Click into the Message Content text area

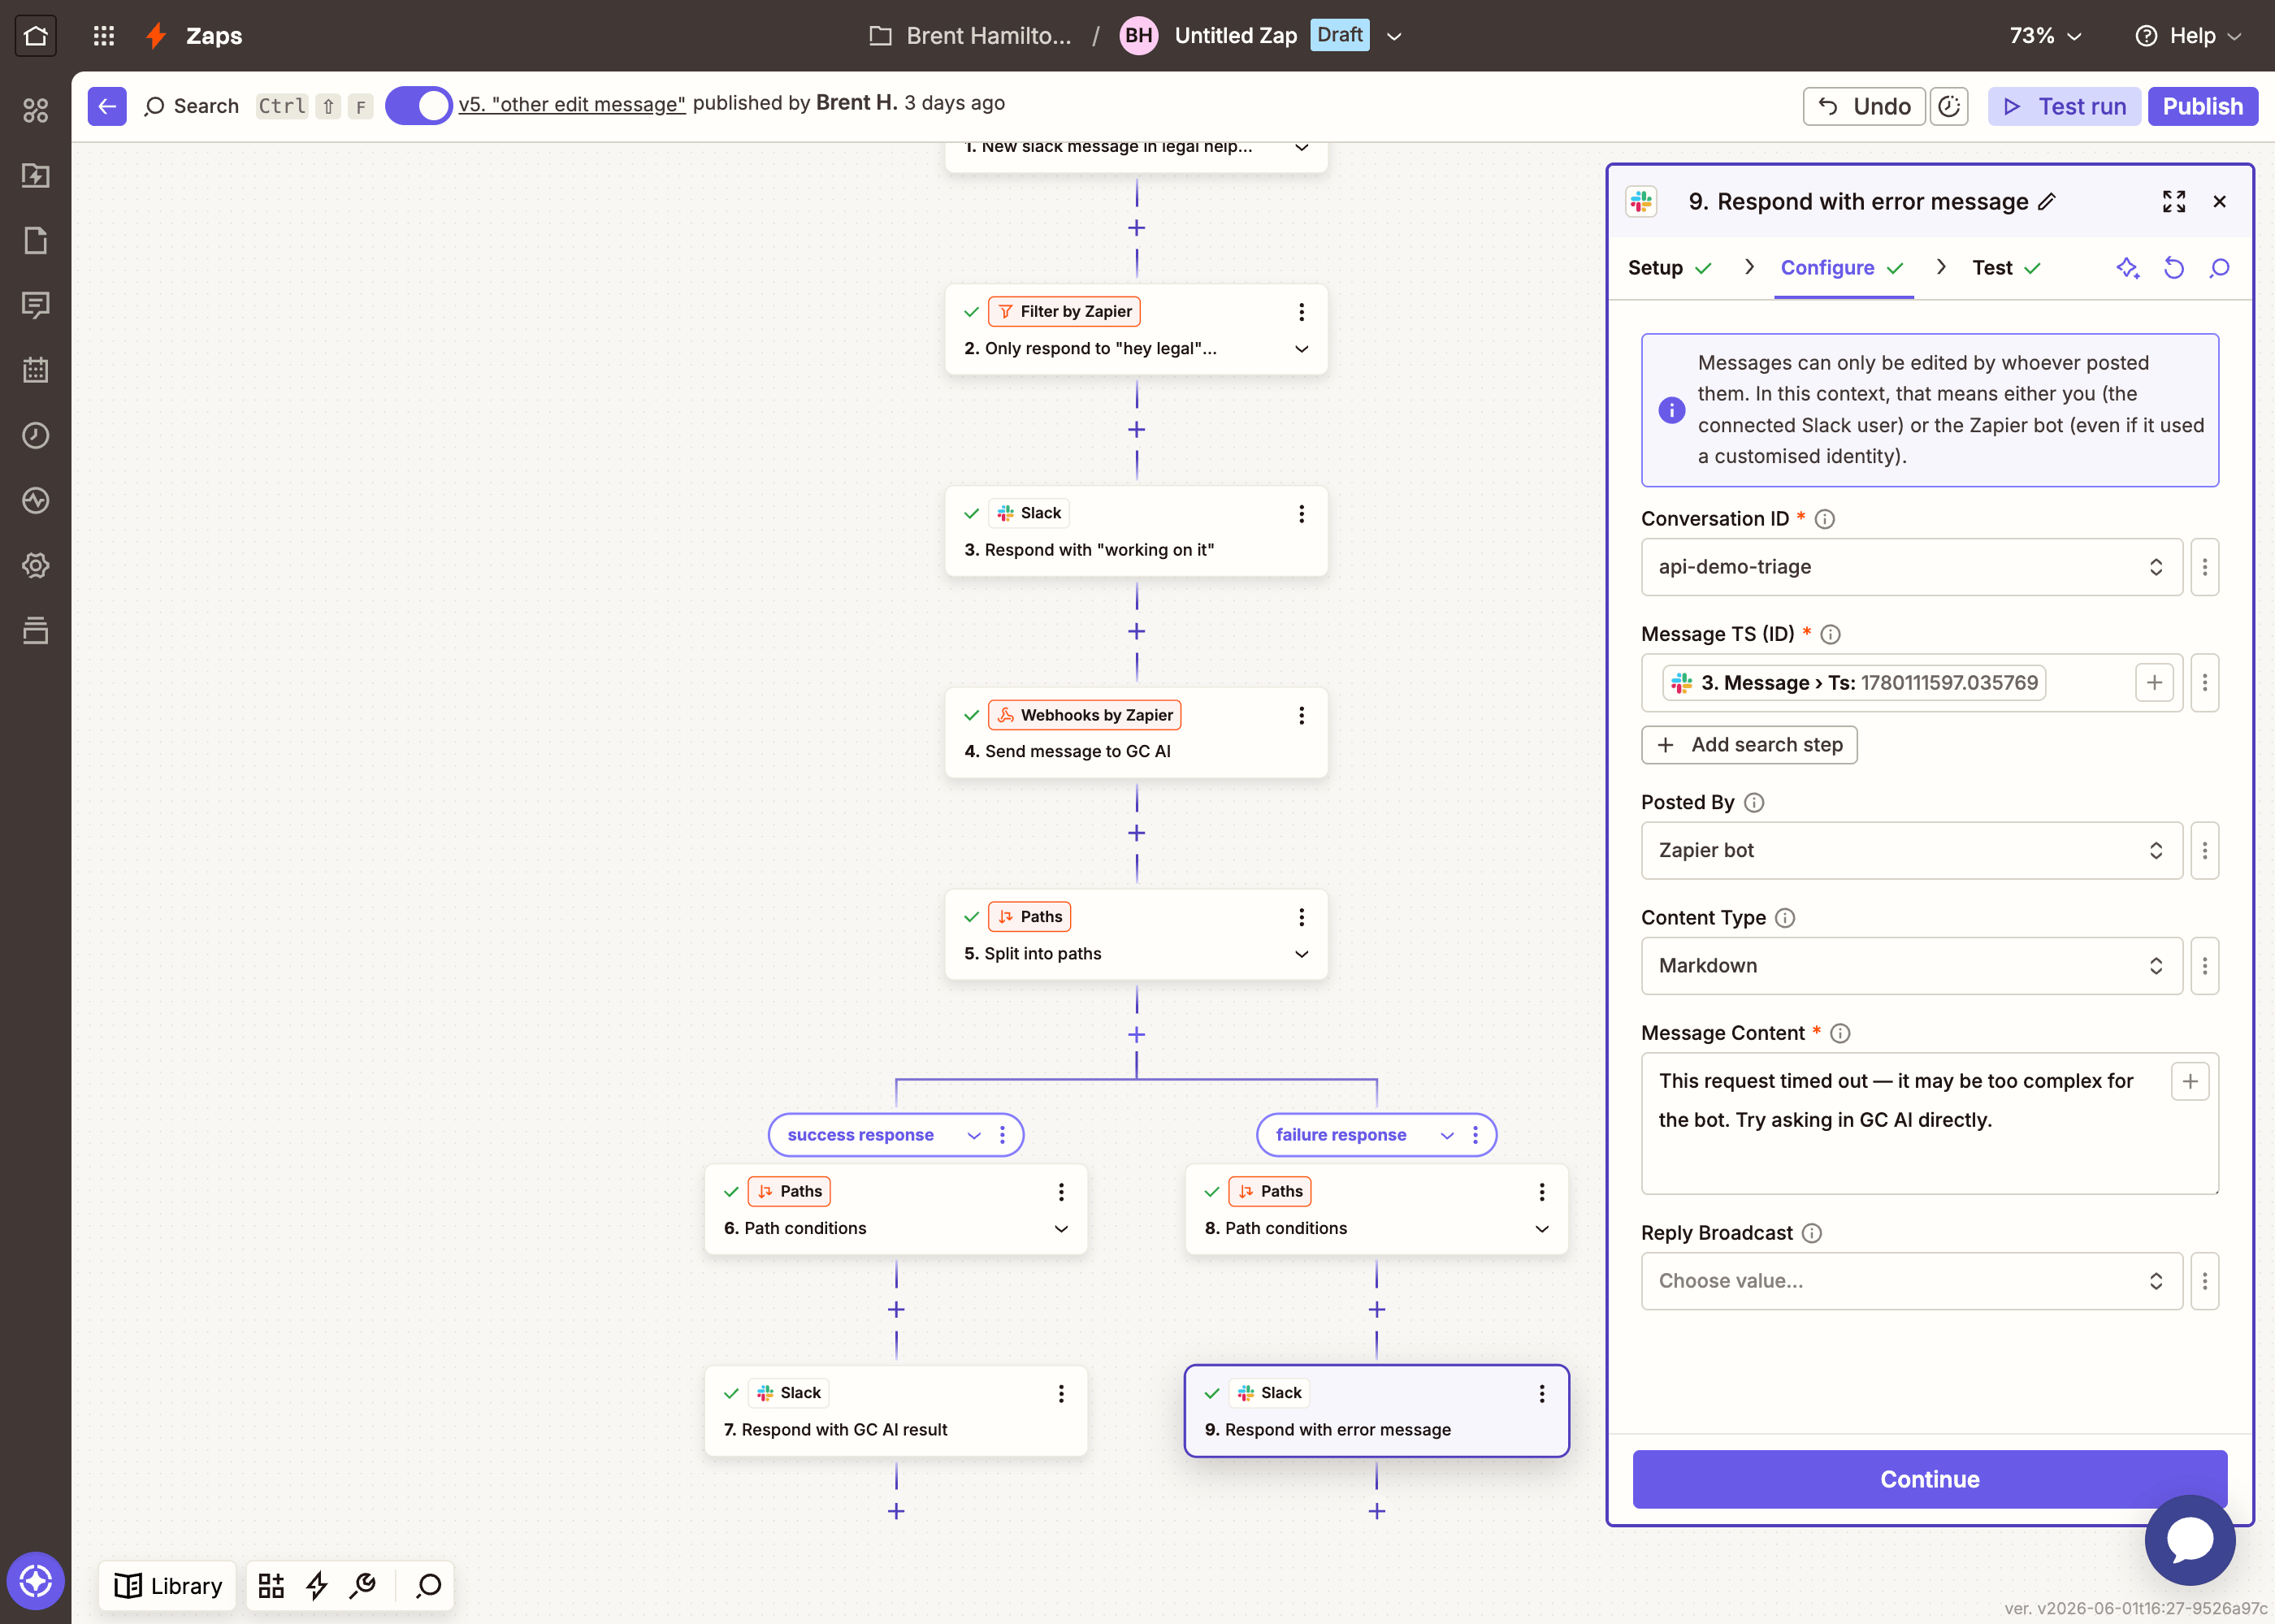tap(1930, 1123)
